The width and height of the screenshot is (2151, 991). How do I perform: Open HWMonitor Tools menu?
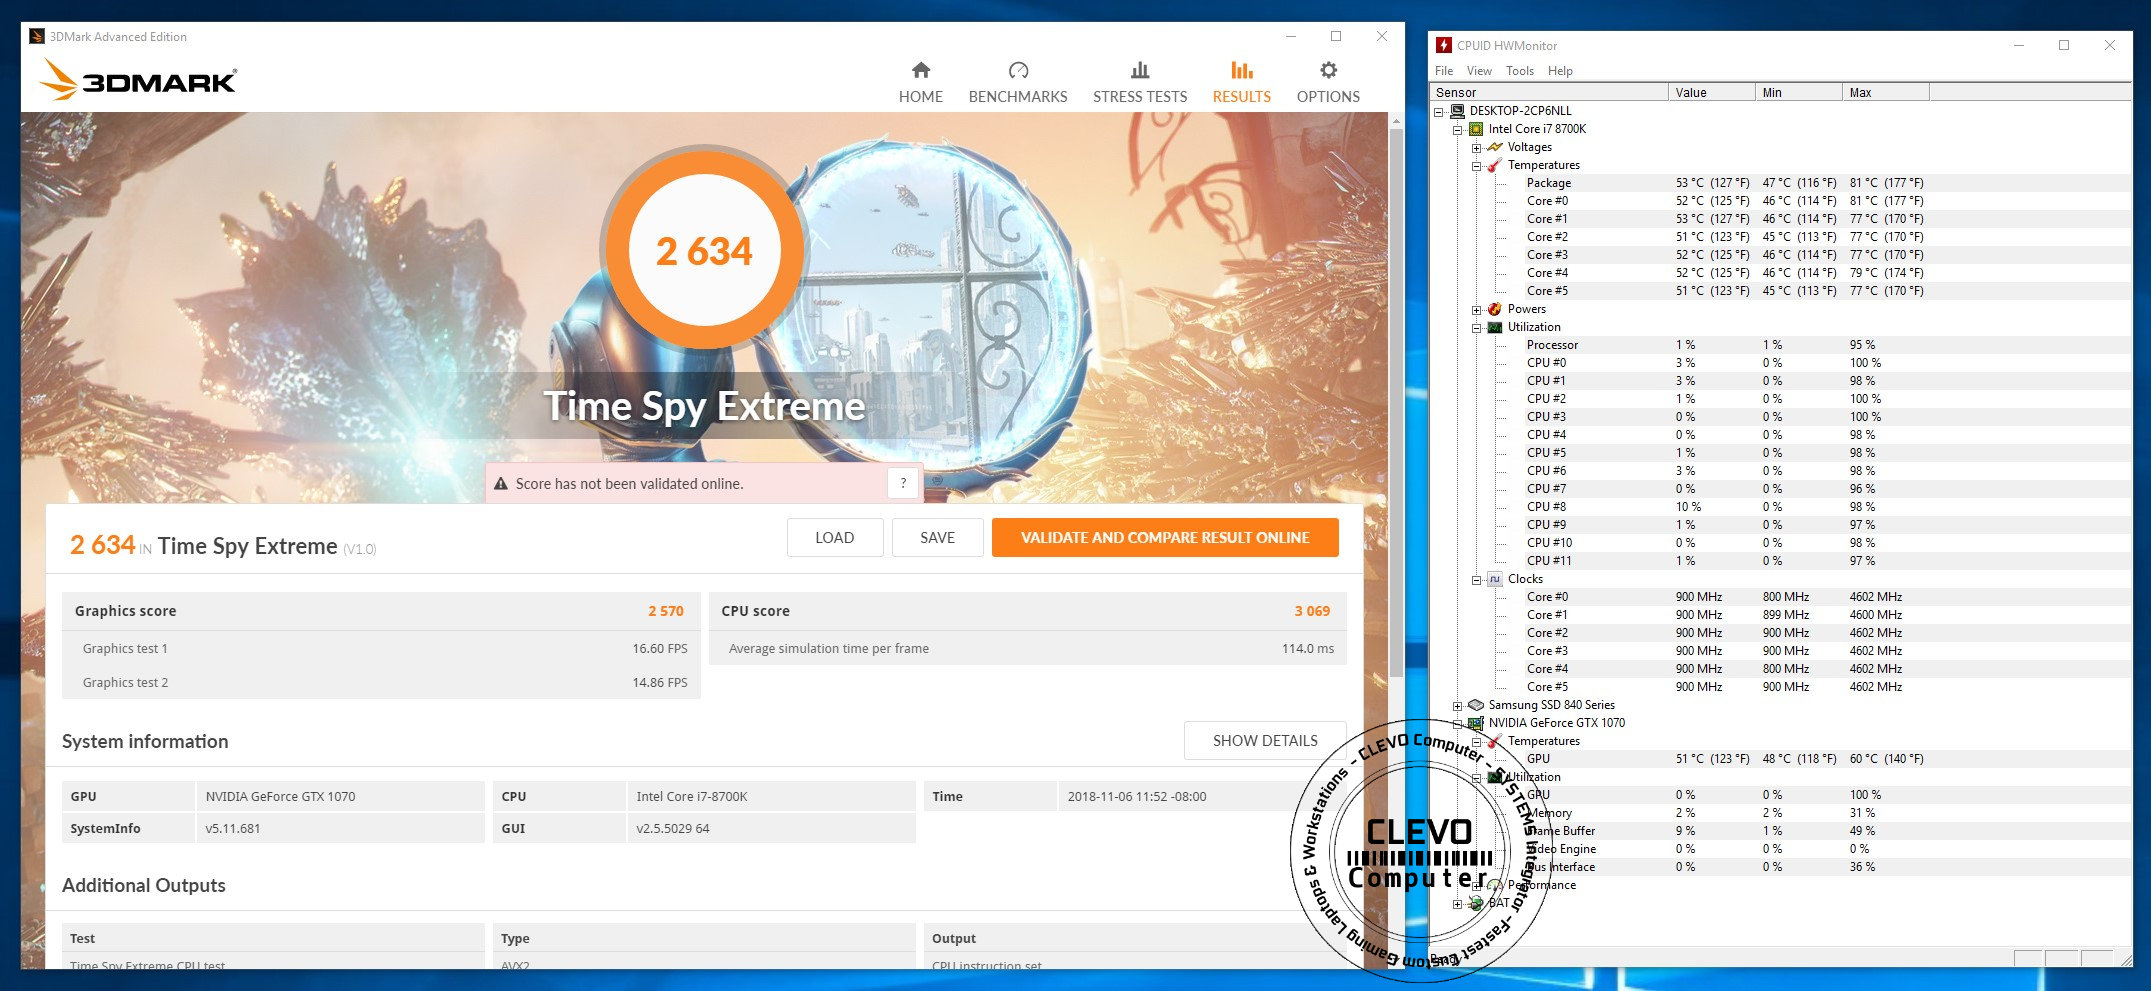pyautogui.click(x=1520, y=71)
